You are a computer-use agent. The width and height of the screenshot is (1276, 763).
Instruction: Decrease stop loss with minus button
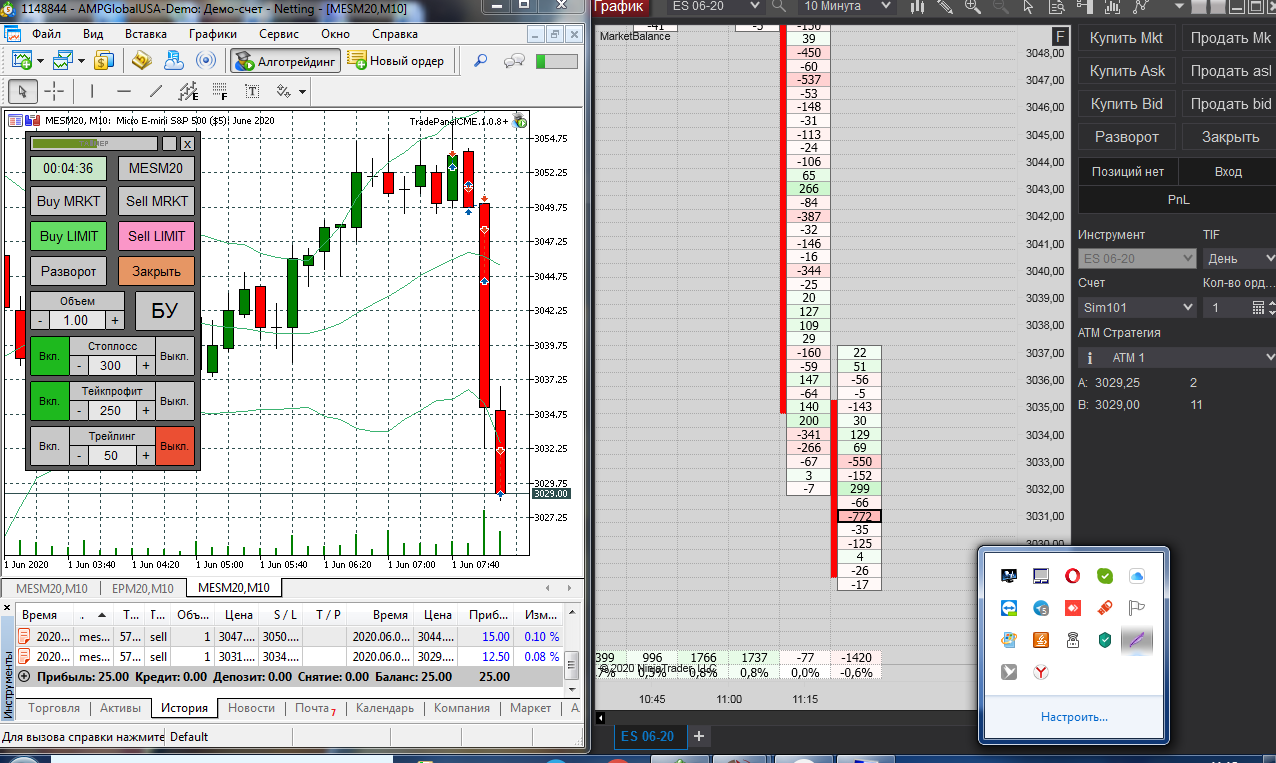[x=80, y=366]
